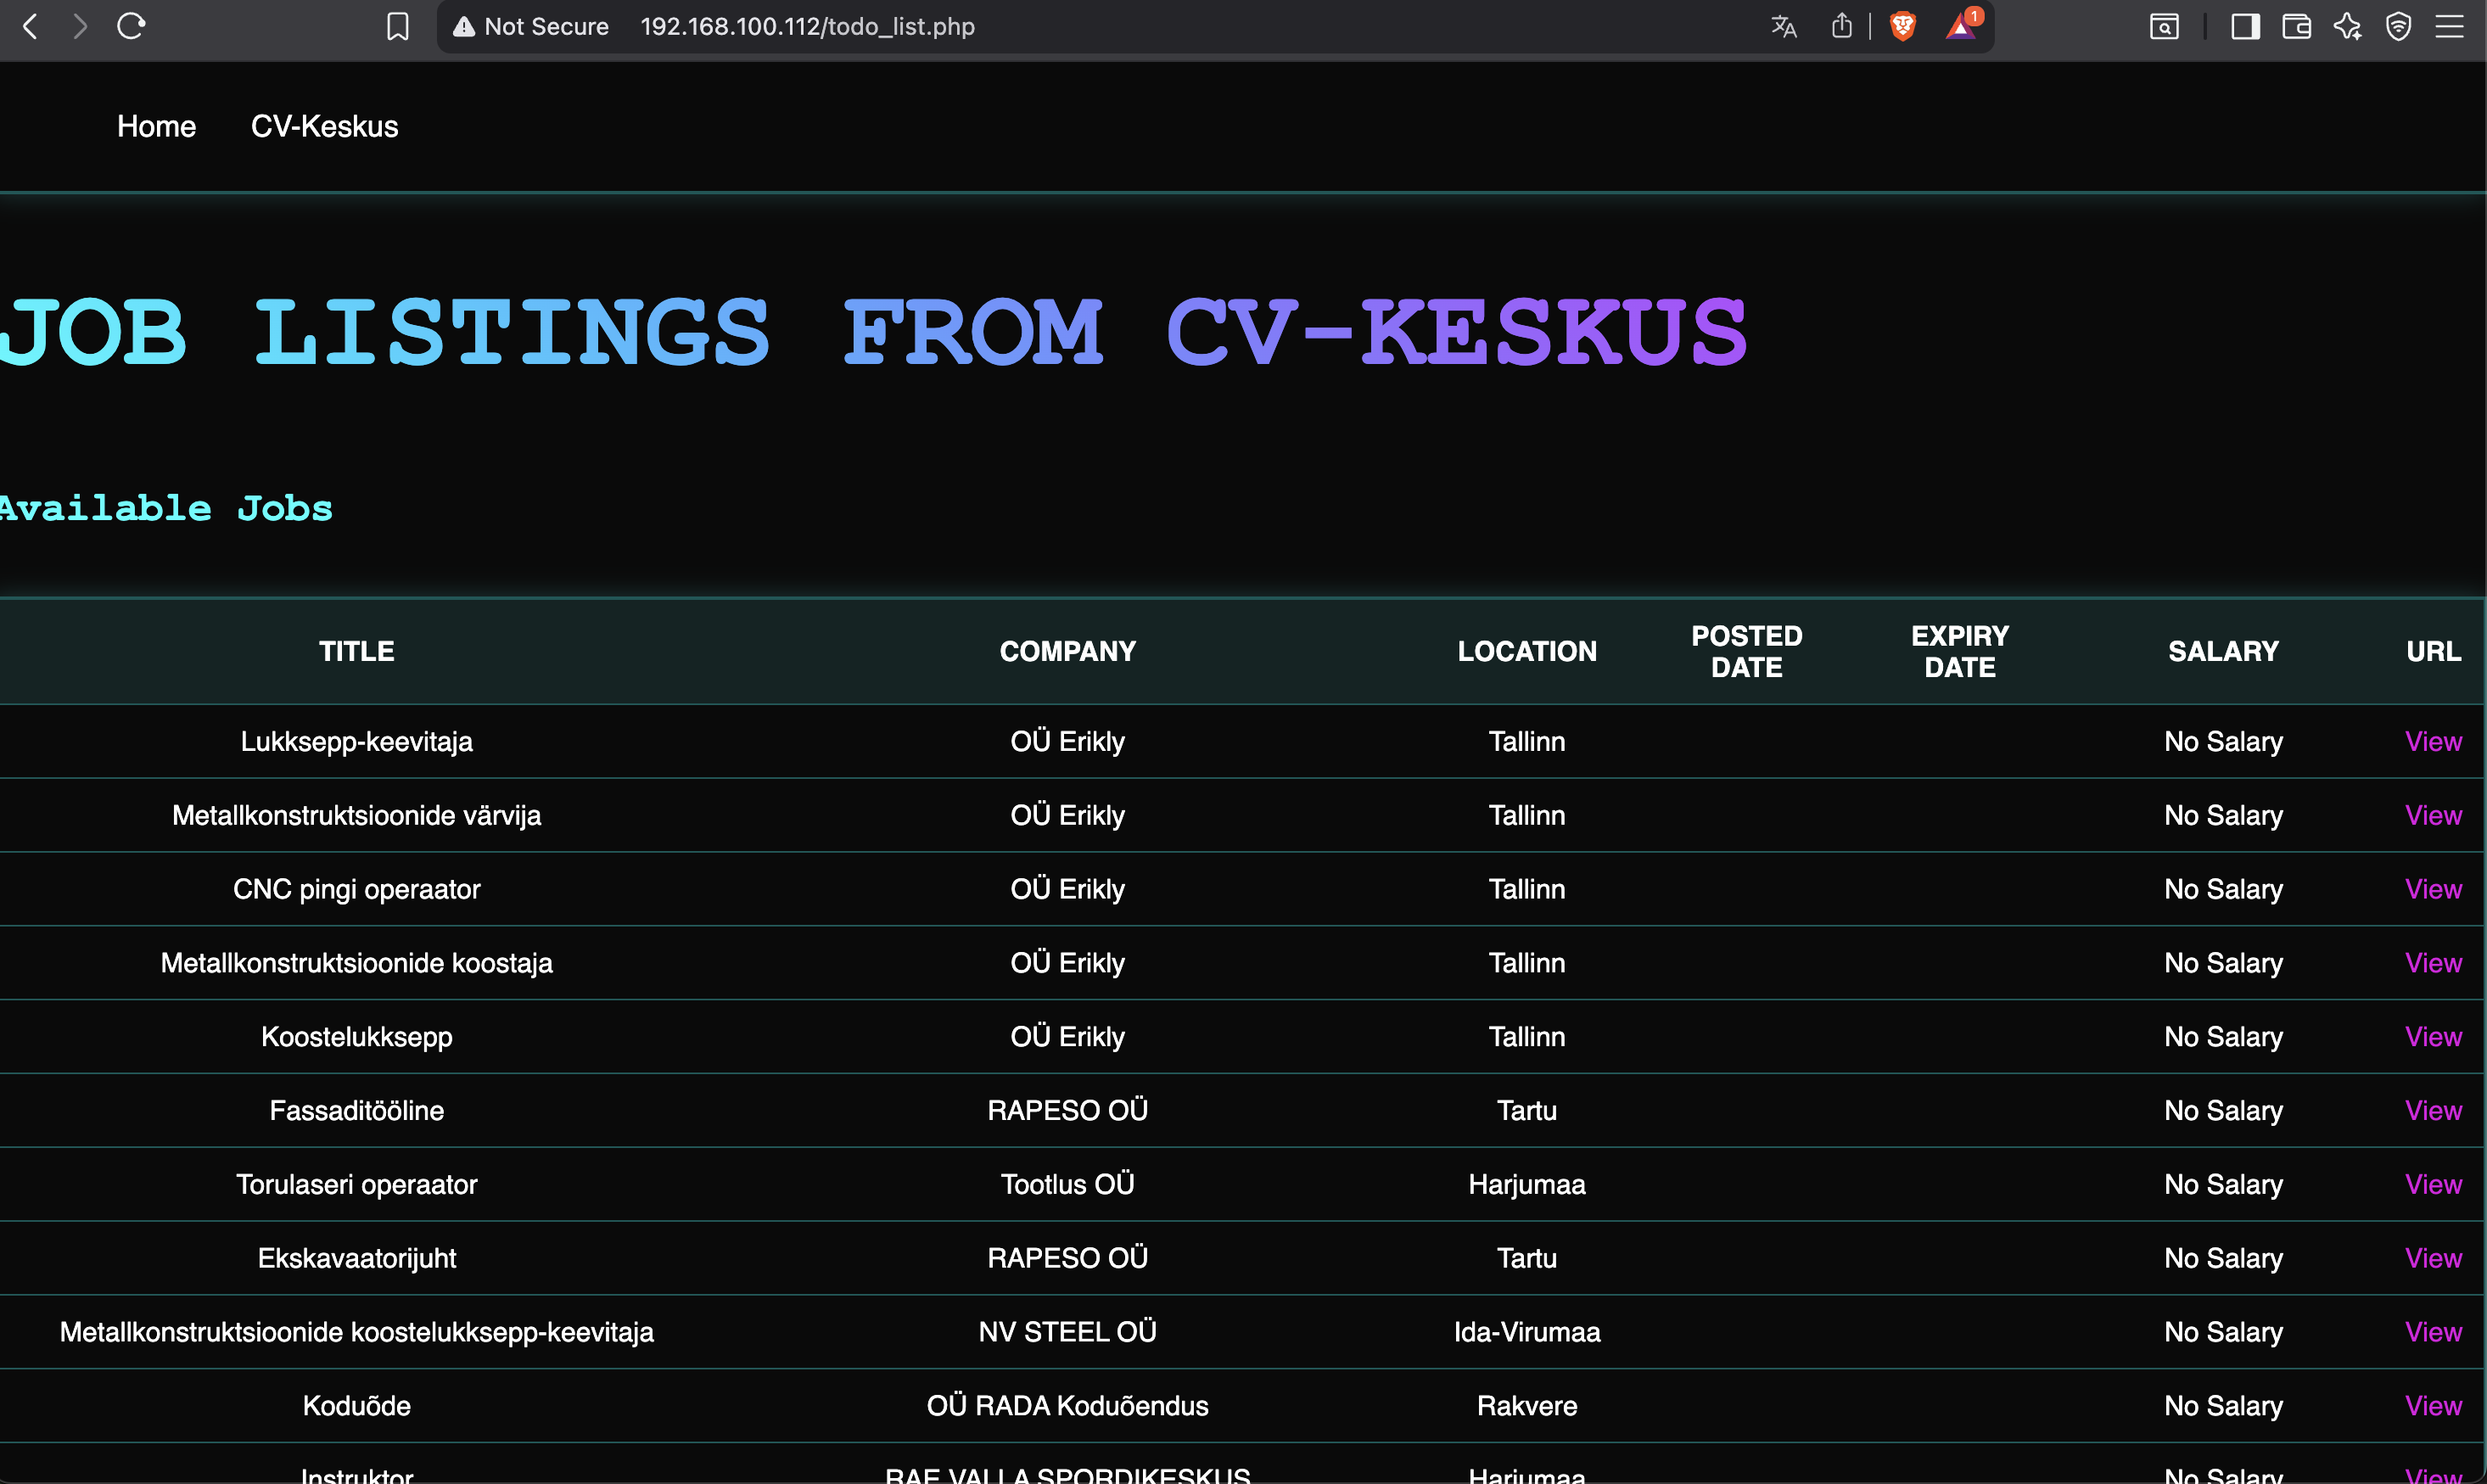
Task: Select the COMPANY column header
Action: 1067,651
